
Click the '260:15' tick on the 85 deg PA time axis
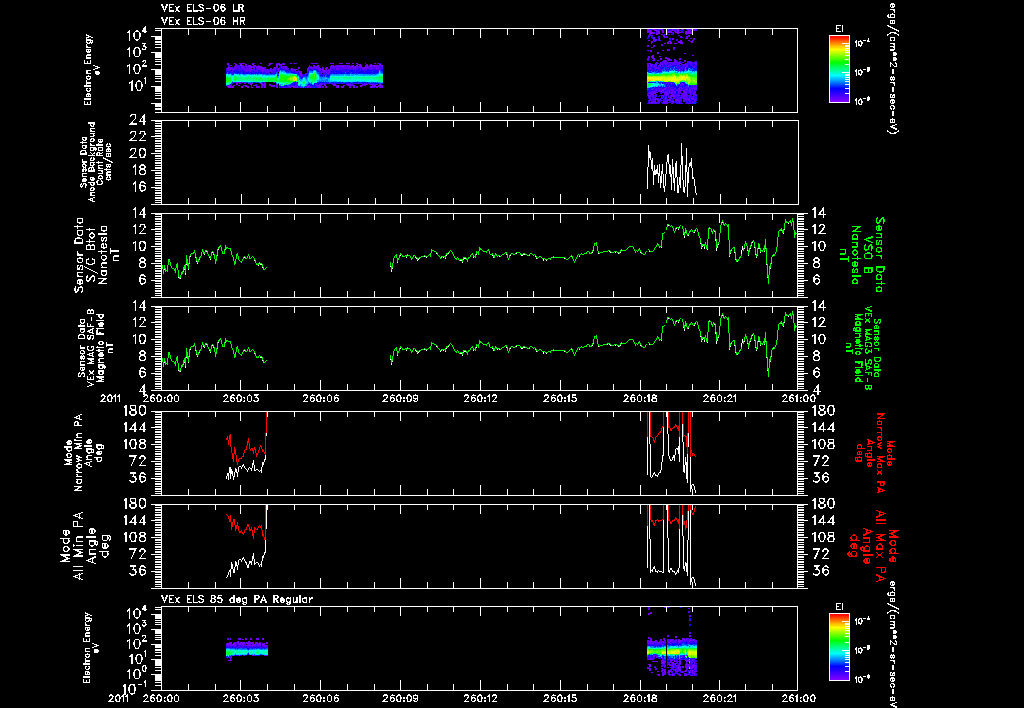[x=561, y=698]
